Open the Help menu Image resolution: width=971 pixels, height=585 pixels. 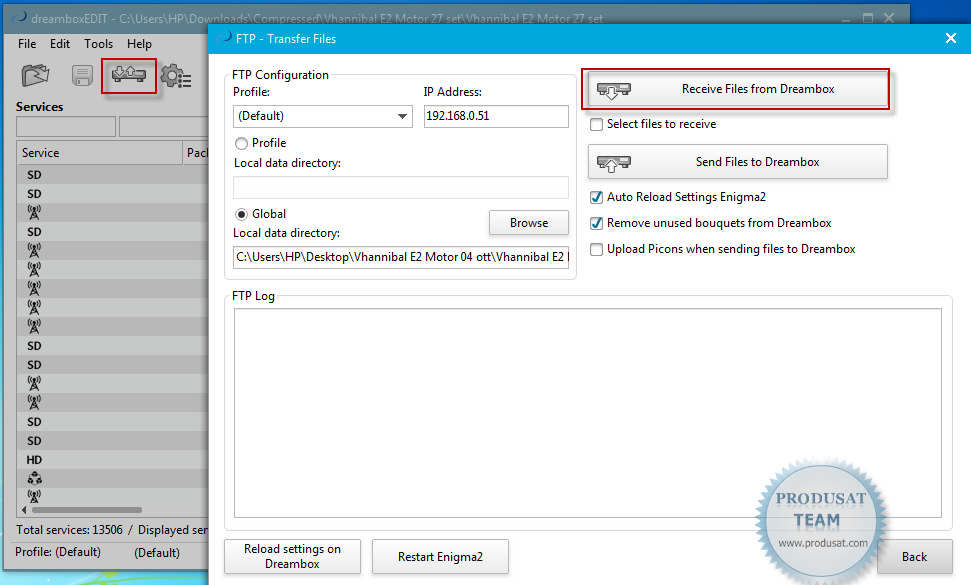139,44
